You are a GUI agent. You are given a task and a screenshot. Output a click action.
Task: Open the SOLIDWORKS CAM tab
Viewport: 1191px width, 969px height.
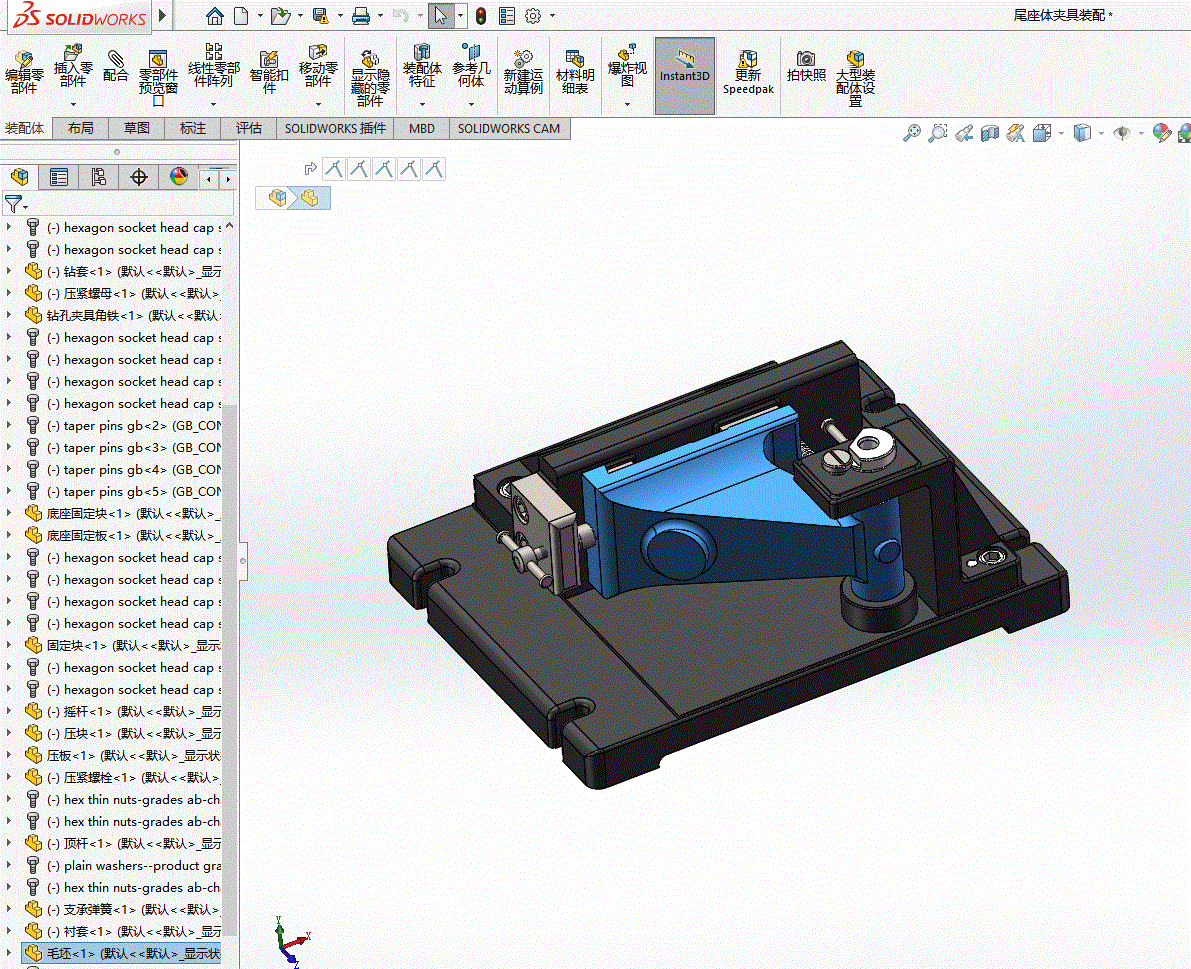(x=509, y=128)
